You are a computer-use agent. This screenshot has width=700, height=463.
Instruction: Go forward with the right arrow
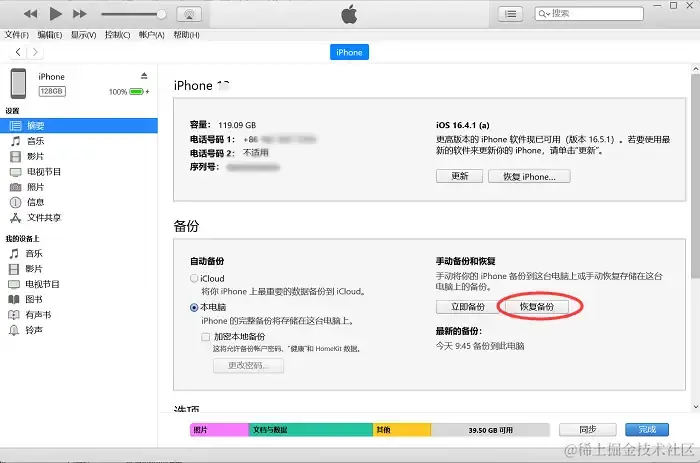(x=35, y=52)
